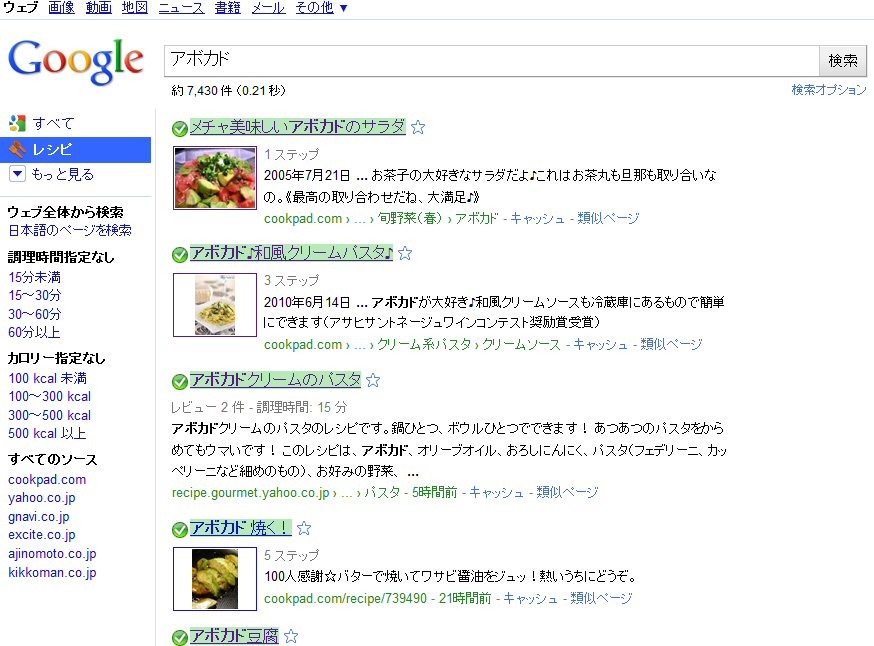This screenshot has height=646, width=874.
Task: Click the search box containing アボカド
Action: [x=491, y=61]
